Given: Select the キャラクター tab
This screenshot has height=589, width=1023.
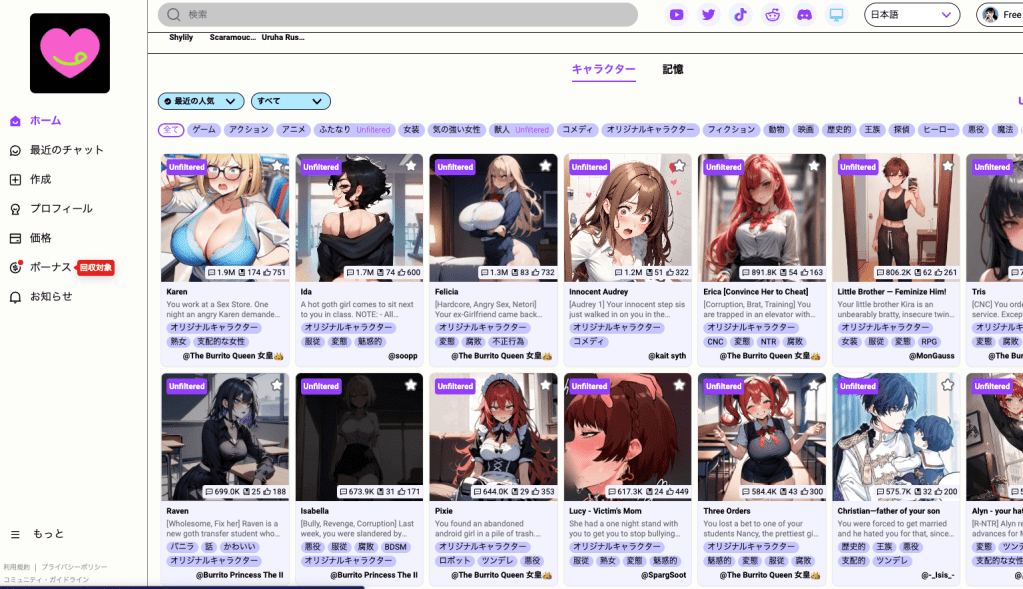Looking at the screenshot, I should (603, 69).
